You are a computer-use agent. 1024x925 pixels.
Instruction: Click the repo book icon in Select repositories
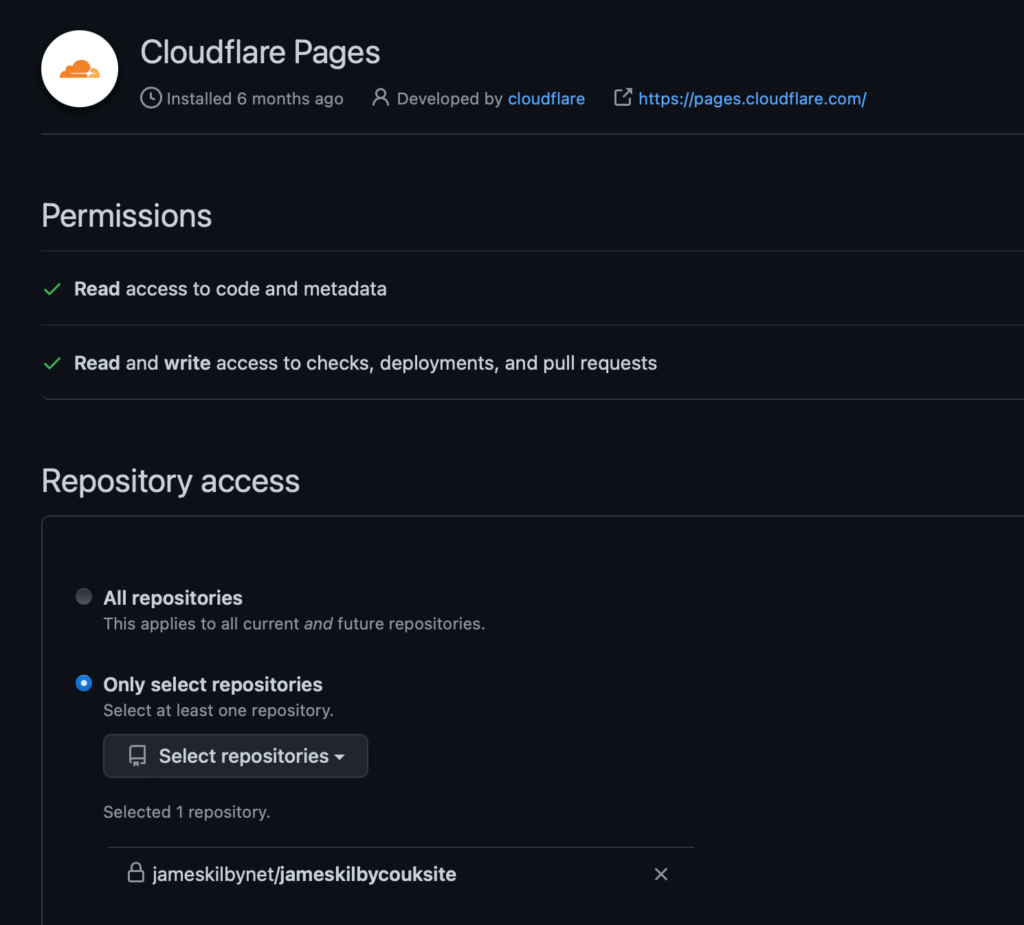(x=138, y=756)
